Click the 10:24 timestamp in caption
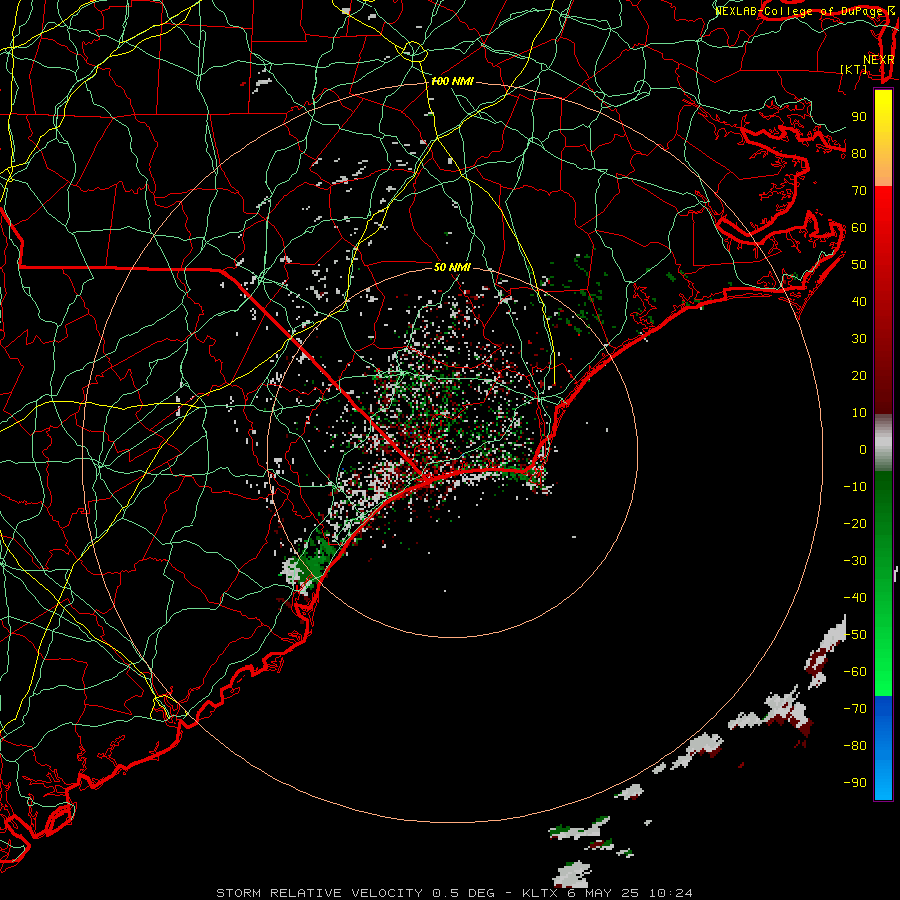This screenshot has width=900, height=900. [x=670, y=893]
